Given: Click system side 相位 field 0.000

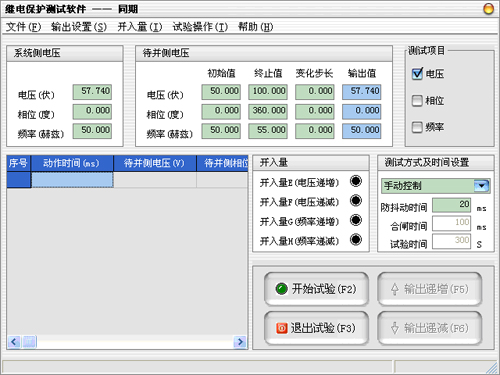Looking at the screenshot, I should [92, 111].
